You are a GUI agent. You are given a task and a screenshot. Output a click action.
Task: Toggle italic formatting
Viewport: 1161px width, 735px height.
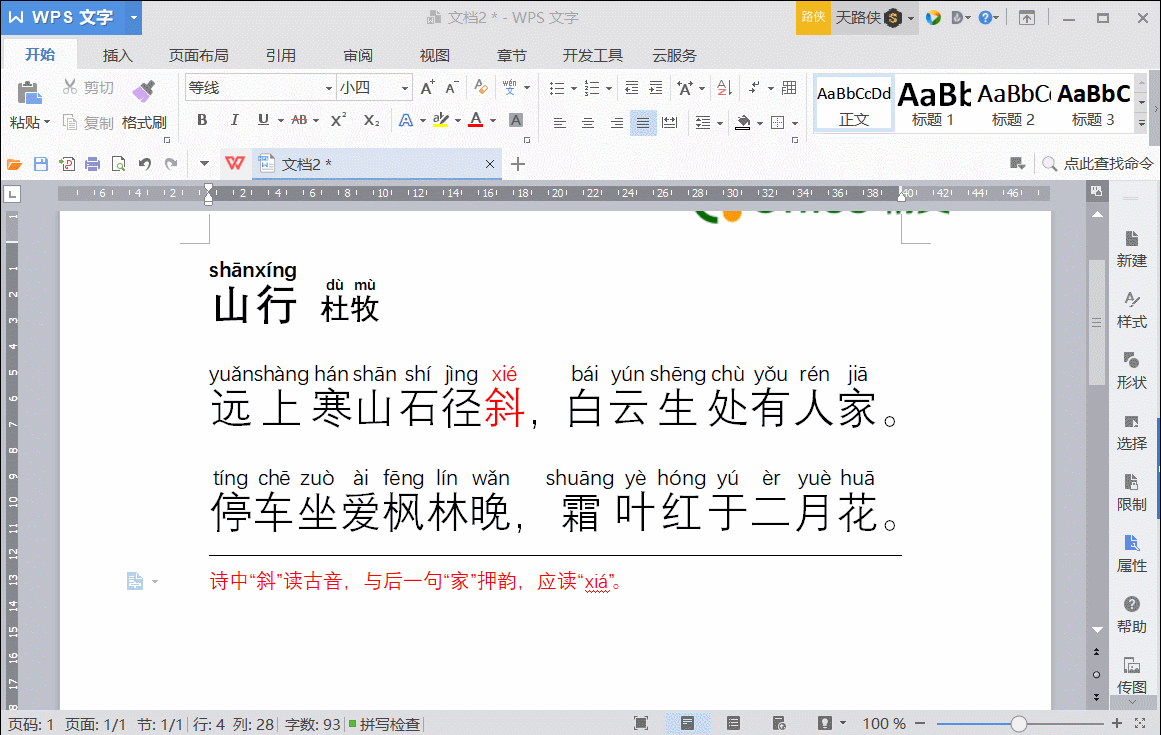[x=234, y=120]
